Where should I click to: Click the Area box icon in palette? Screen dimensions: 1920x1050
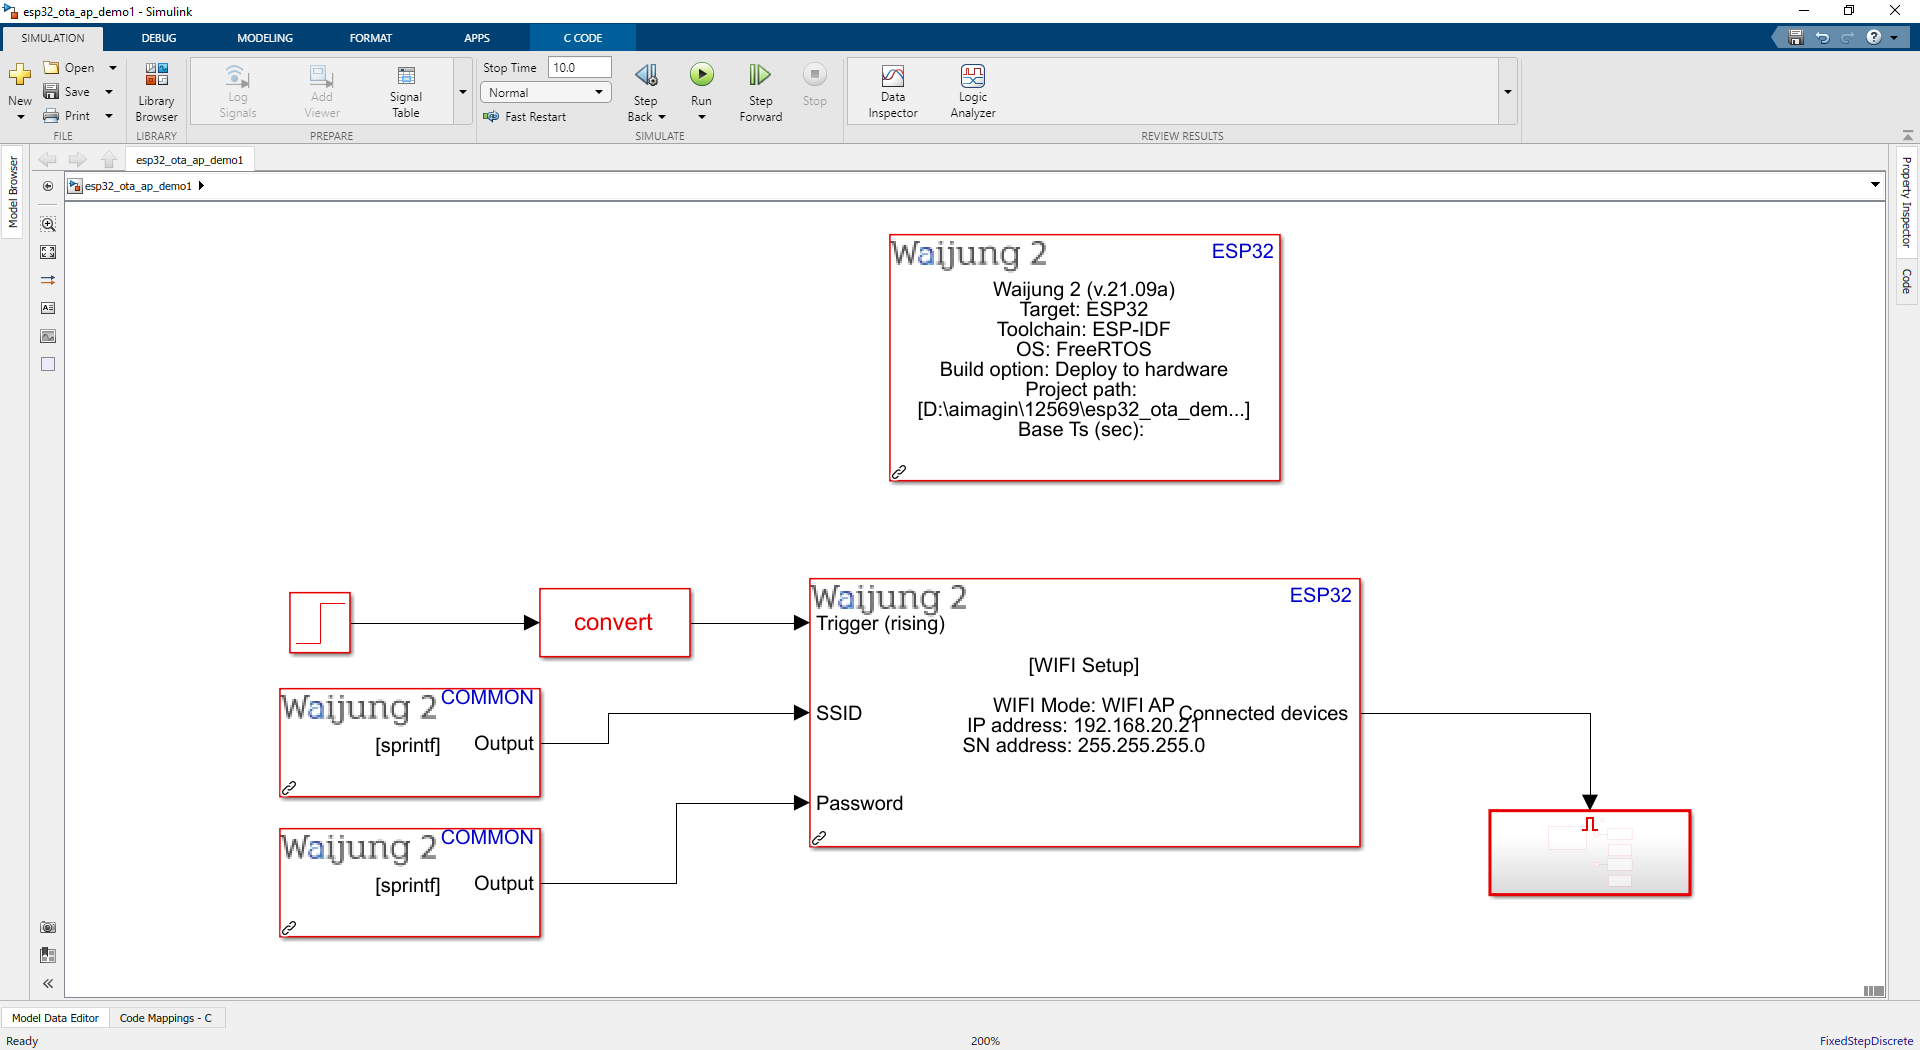pos(48,364)
